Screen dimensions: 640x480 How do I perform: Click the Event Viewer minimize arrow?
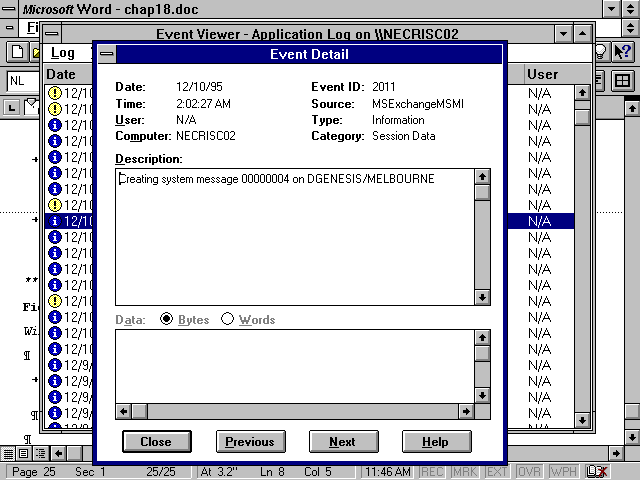coord(563,33)
